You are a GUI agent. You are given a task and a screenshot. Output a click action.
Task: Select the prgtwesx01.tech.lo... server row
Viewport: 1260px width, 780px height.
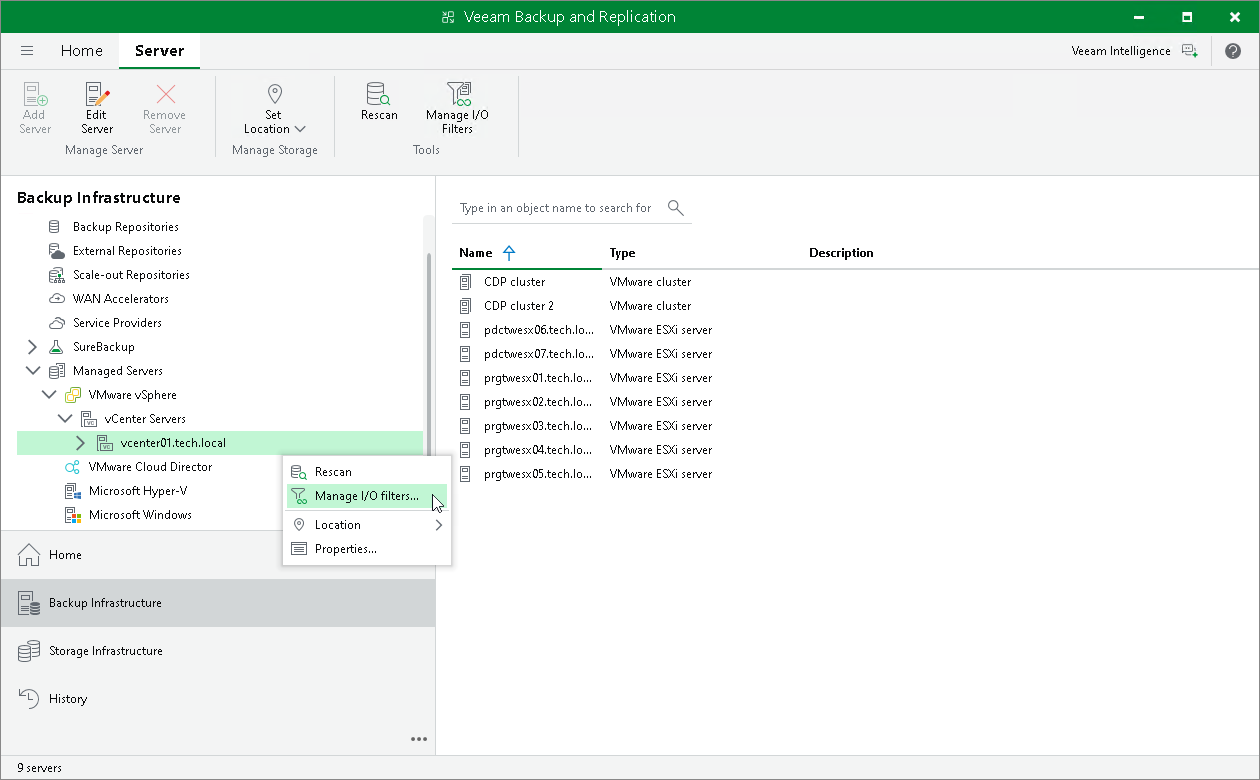855,378
